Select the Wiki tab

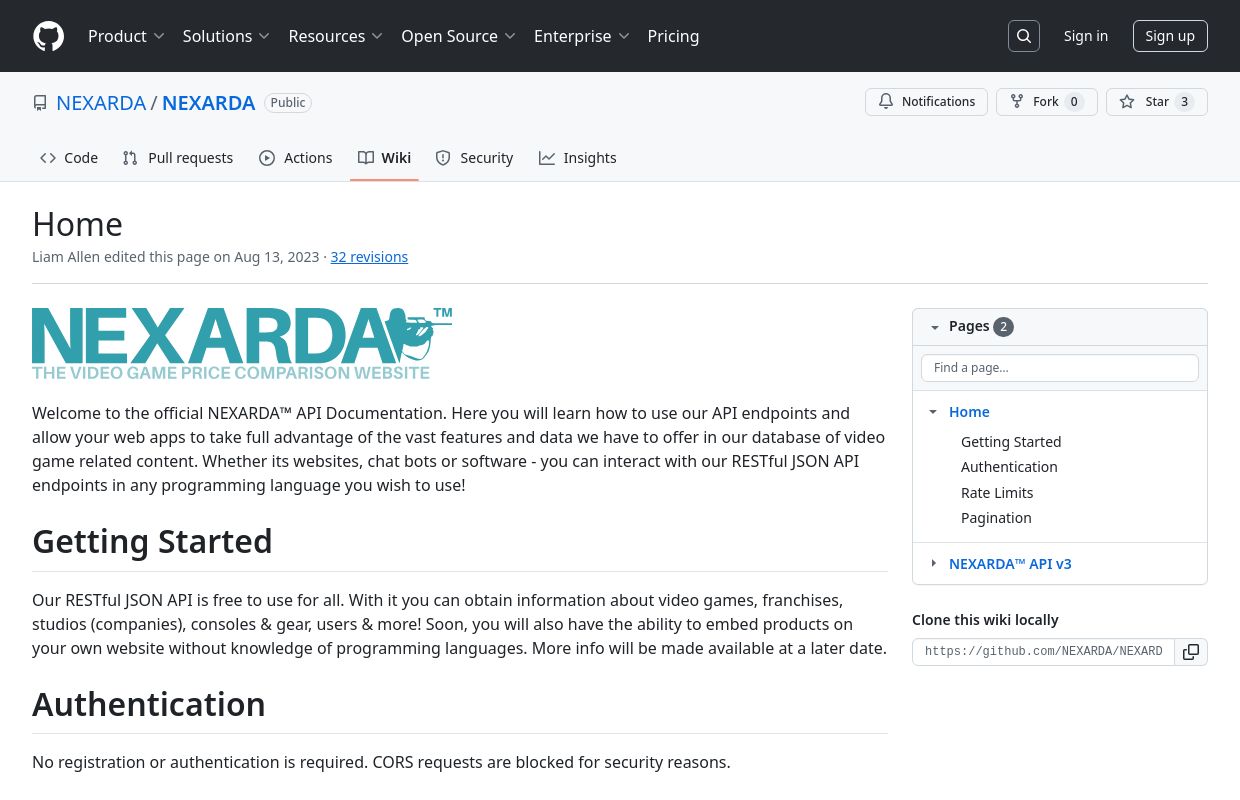pyautogui.click(x=384, y=158)
